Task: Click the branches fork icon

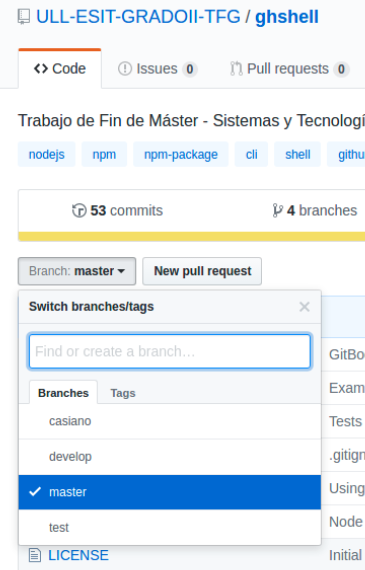Action: 277,210
